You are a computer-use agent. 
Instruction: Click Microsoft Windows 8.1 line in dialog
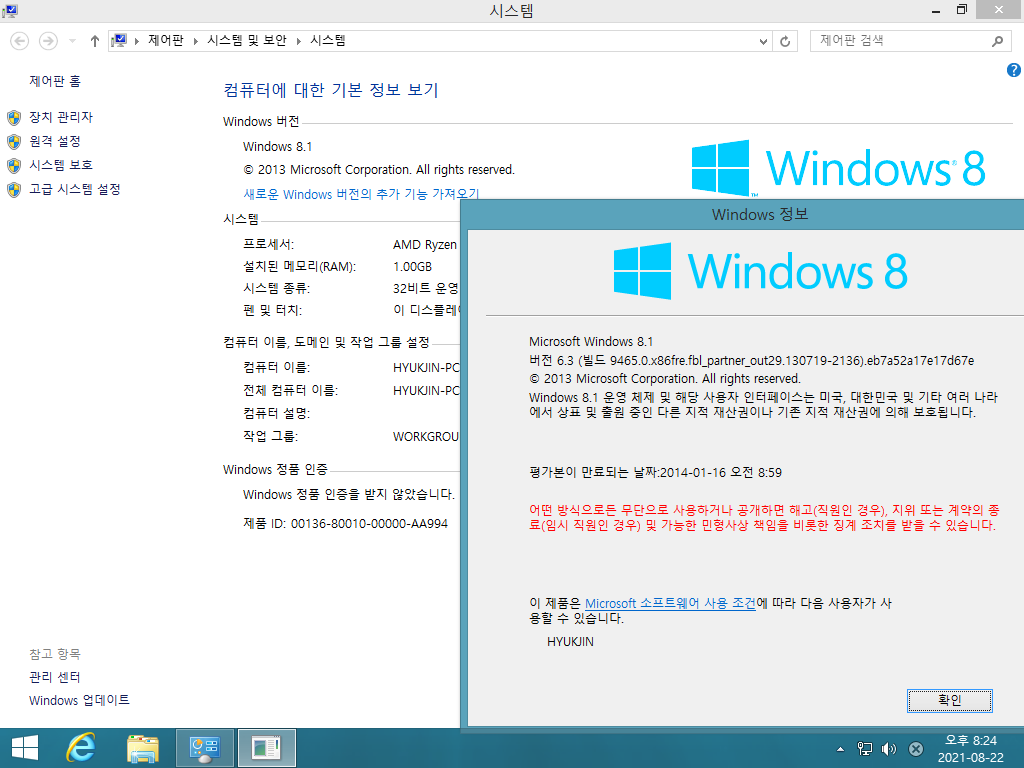point(591,342)
